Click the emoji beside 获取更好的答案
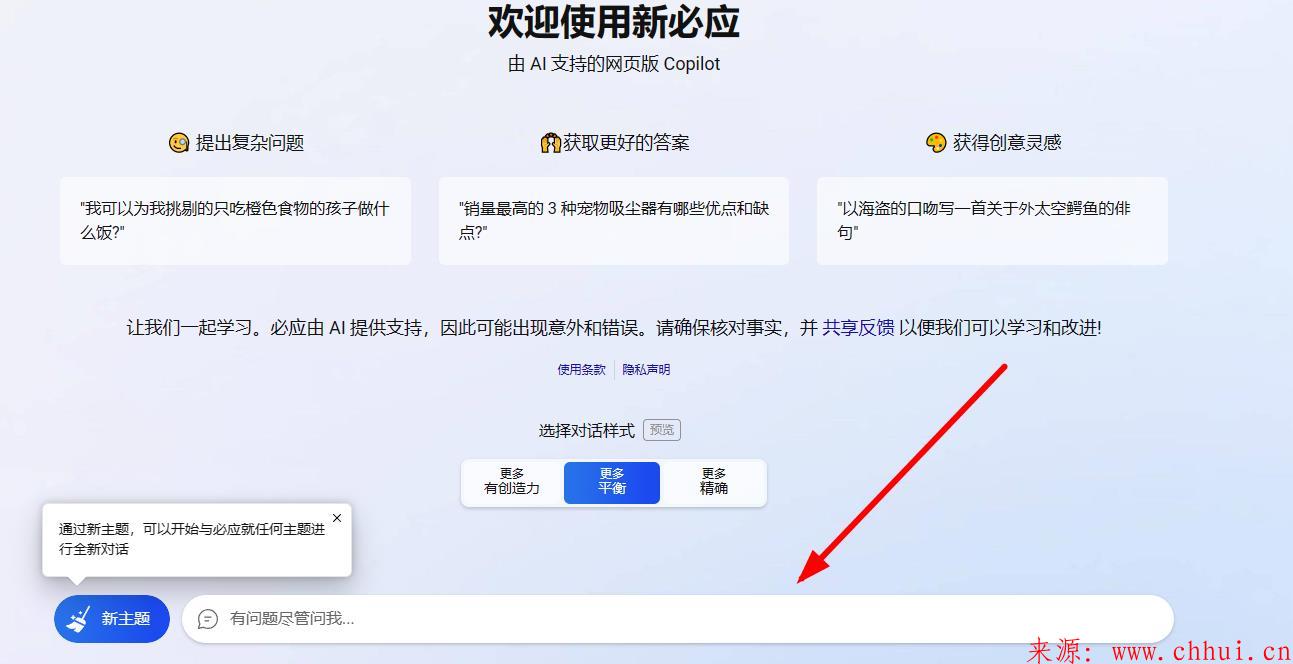 [550, 143]
